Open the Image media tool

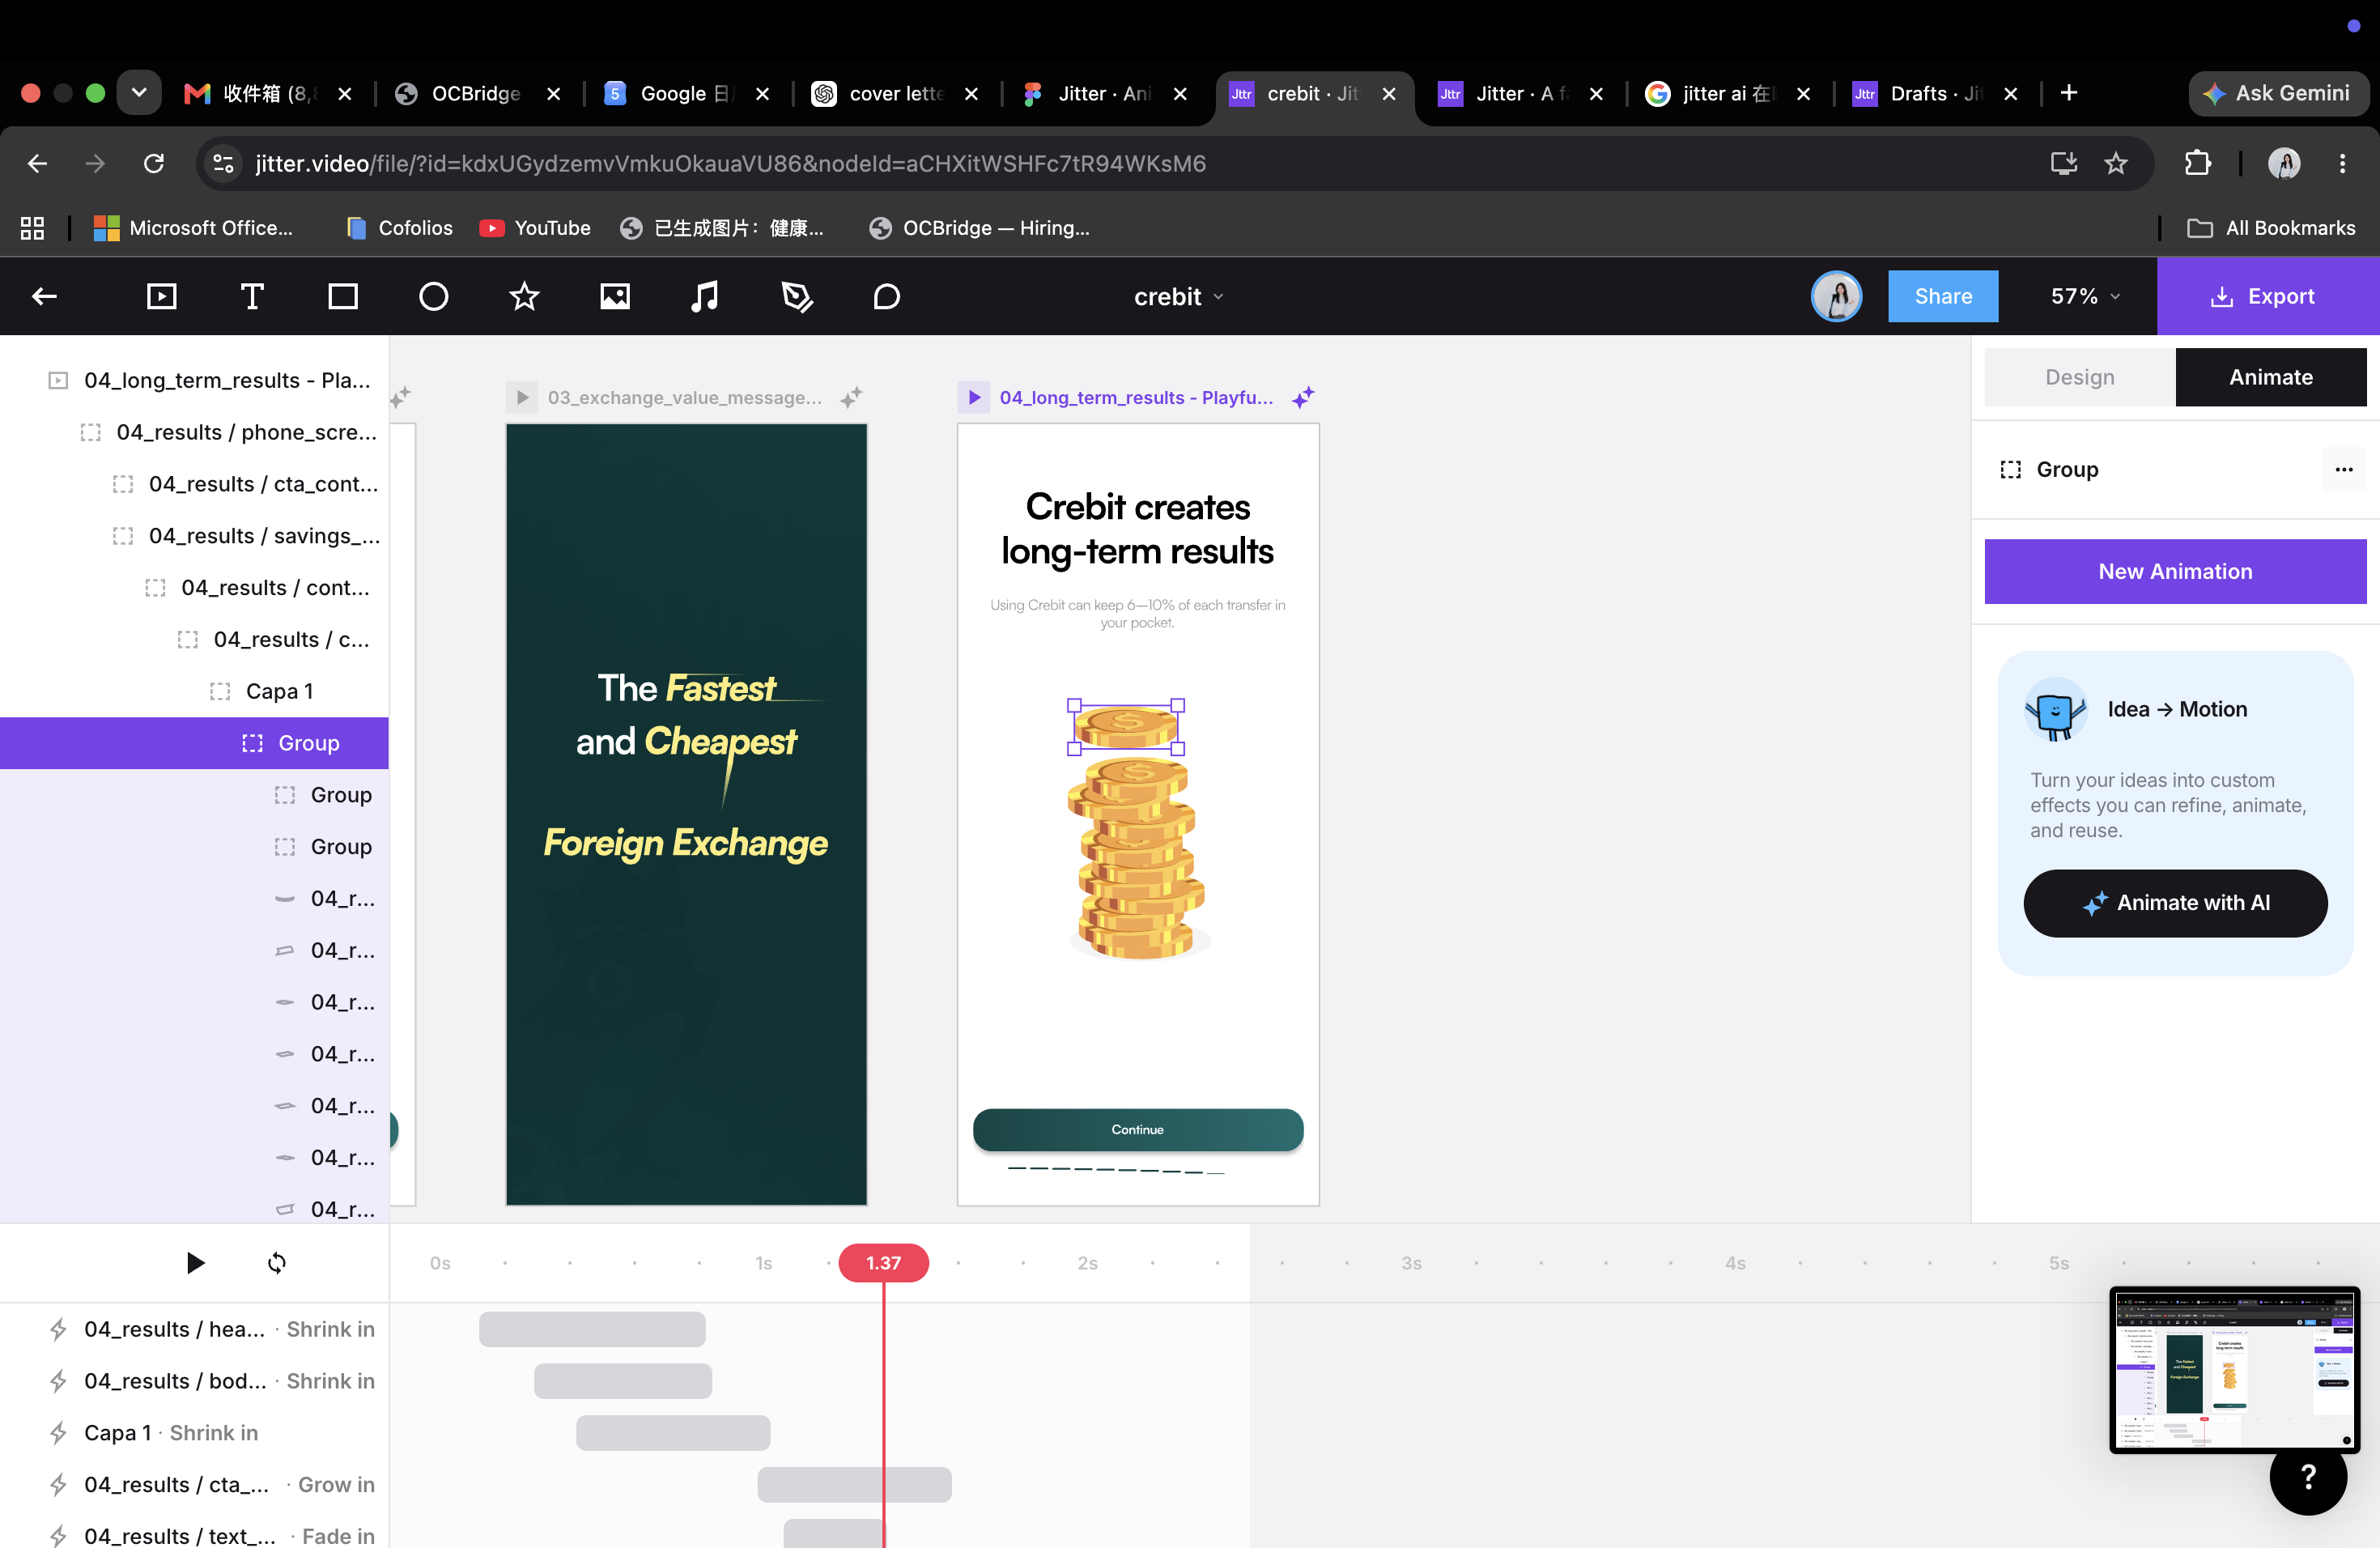click(x=615, y=296)
